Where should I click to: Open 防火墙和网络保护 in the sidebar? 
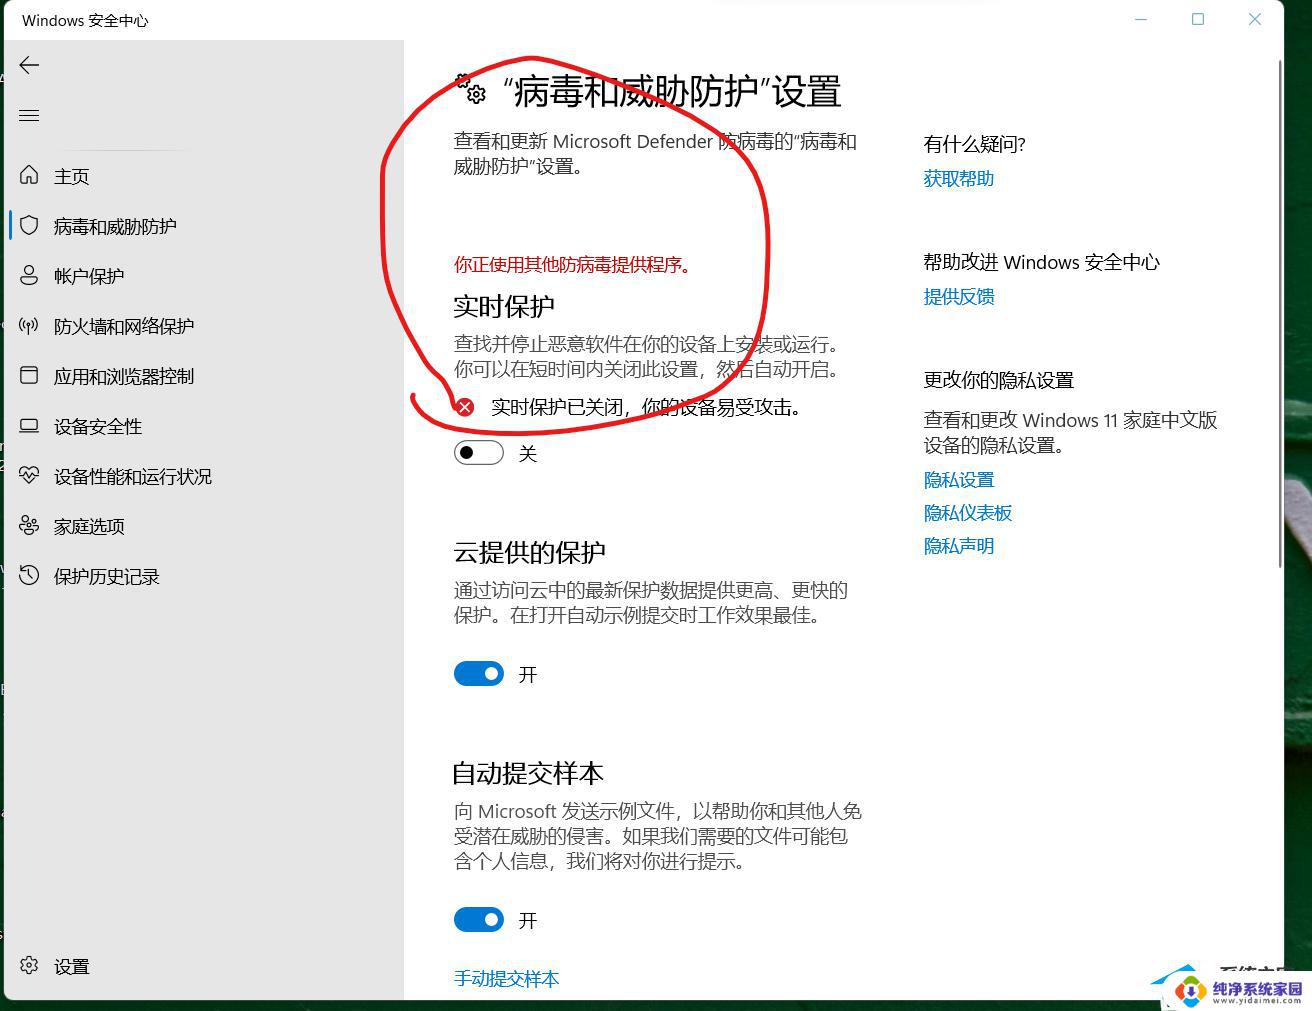[124, 326]
